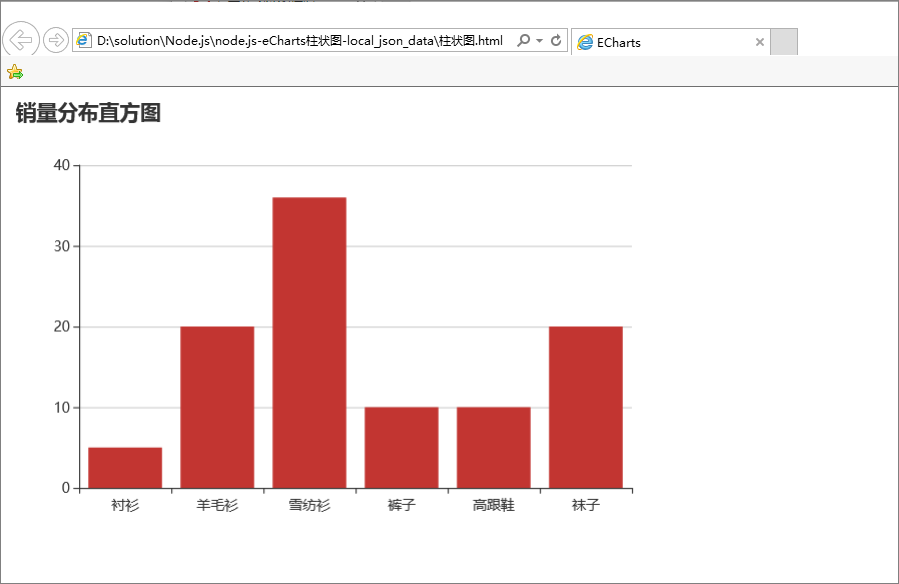
Task: Click the y-axis value 0
Action: (65, 488)
